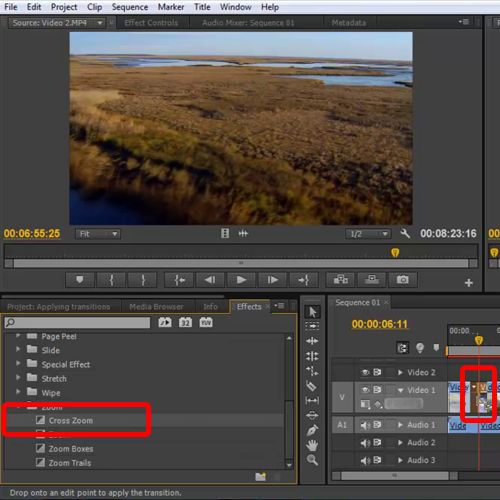Image resolution: width=500 pixels, height=500 pixels.
Task: Select the Pen tool
Action: (312, 430)
